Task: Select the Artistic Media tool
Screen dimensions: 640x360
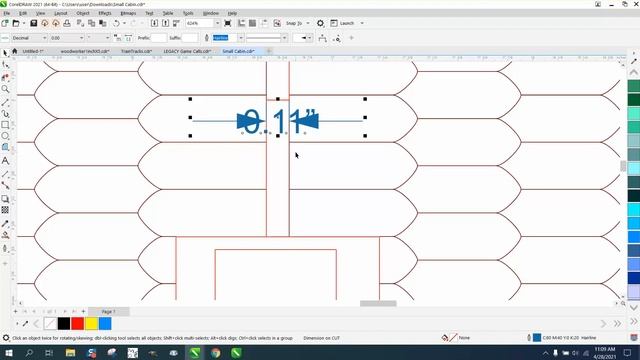Action: tap(5, 114)
